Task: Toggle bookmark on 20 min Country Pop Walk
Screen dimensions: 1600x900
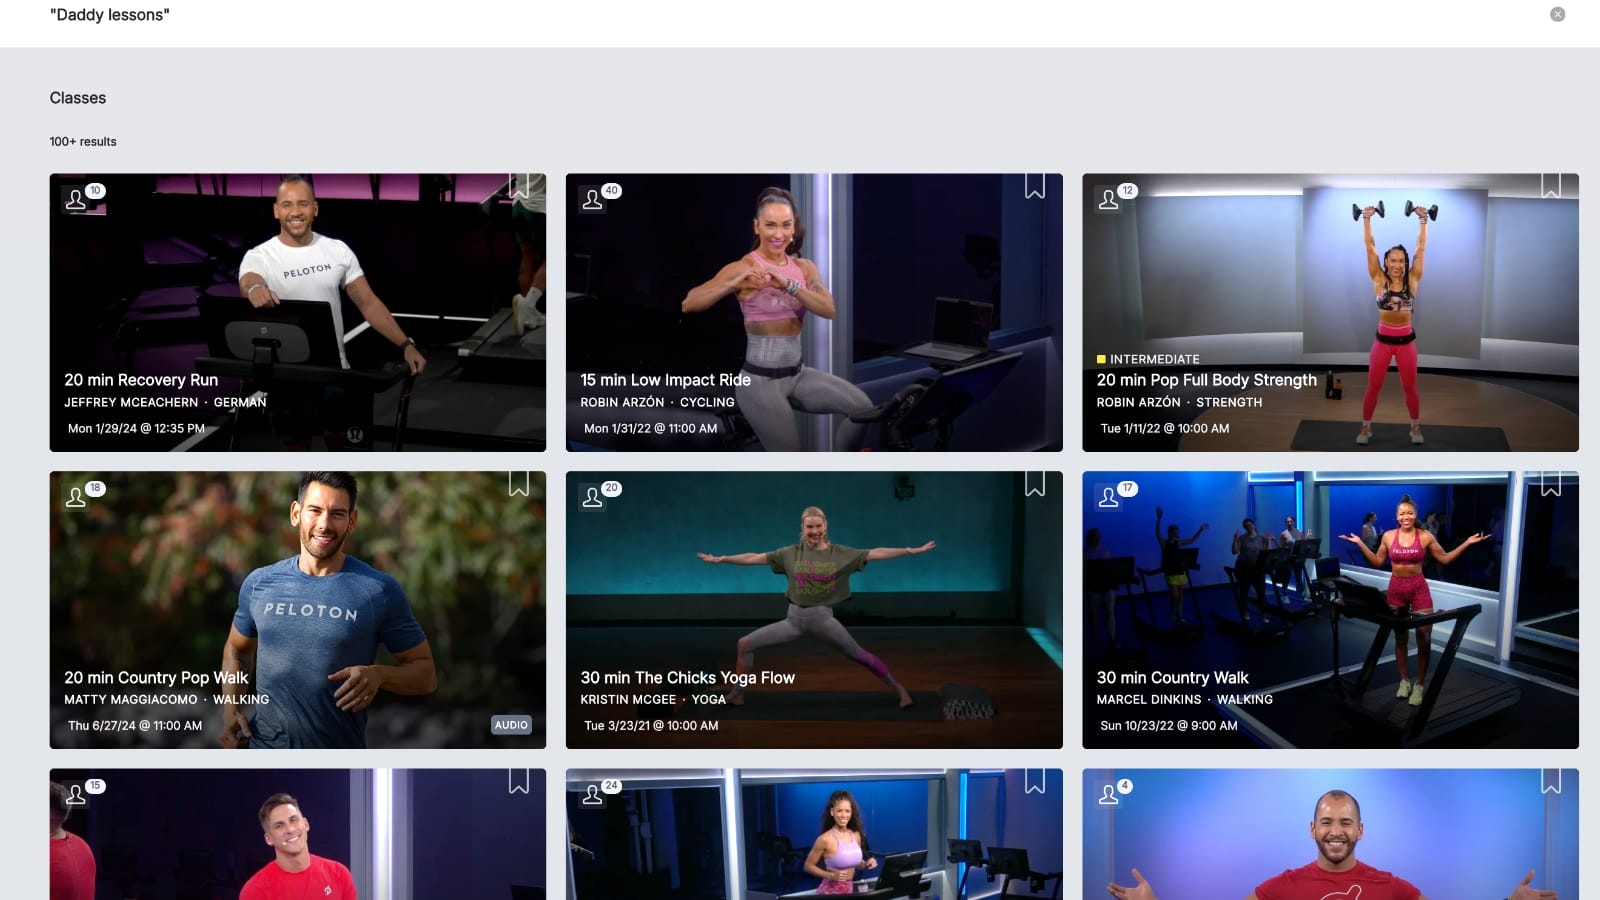Action: (518, 484)
